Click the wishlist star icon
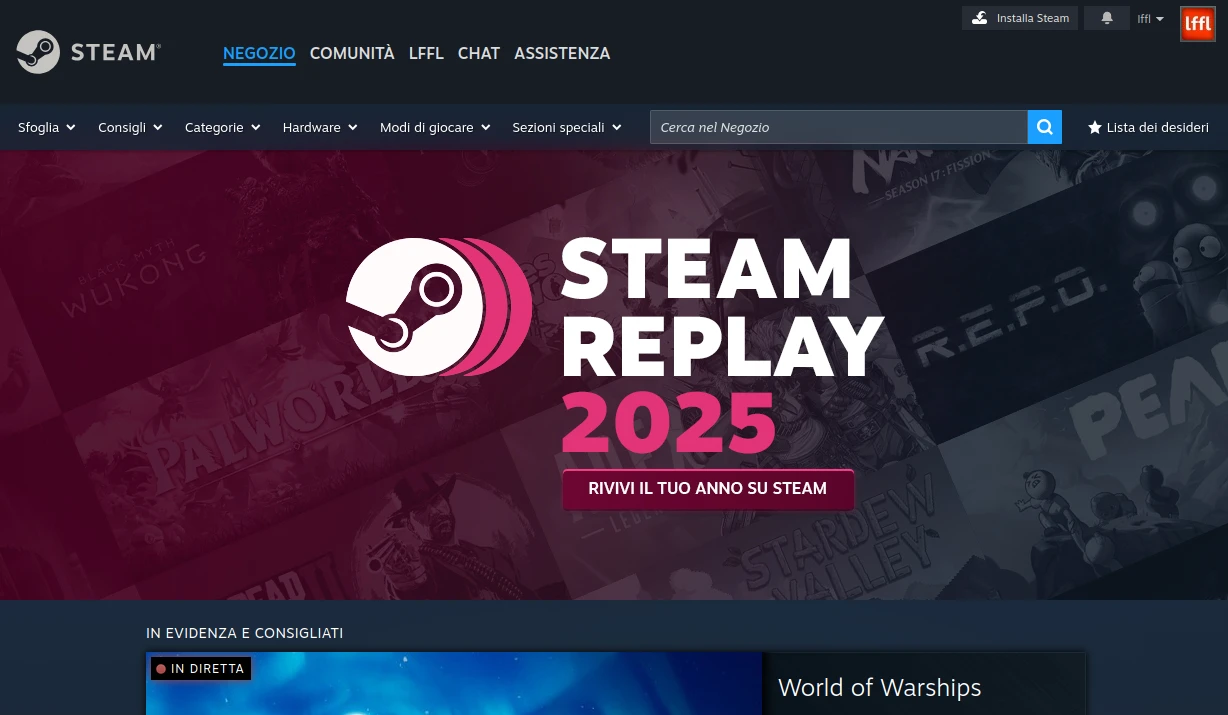This screenshot has width=1228, height=715. tap(1095, 127)
